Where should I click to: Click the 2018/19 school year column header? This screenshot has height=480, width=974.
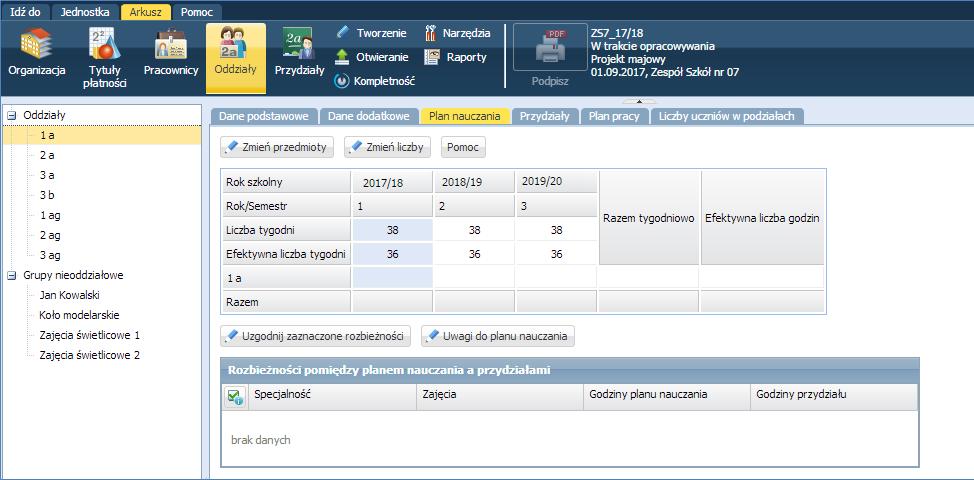point(474,182)
